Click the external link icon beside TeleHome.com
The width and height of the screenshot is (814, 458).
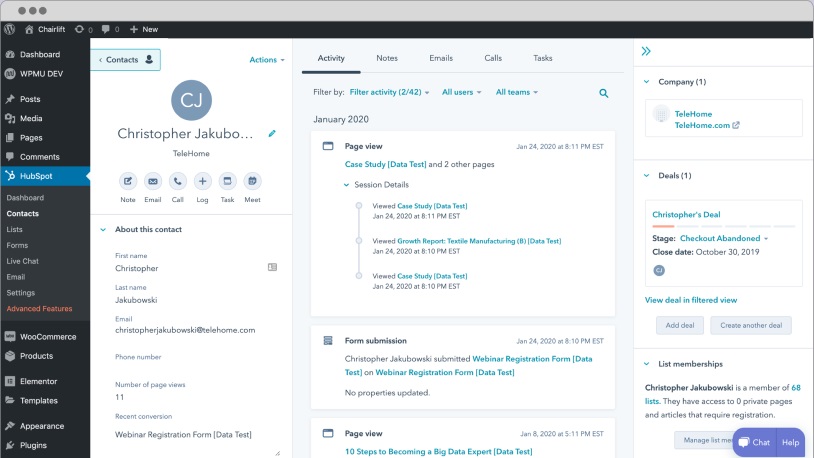pos(736,125)
